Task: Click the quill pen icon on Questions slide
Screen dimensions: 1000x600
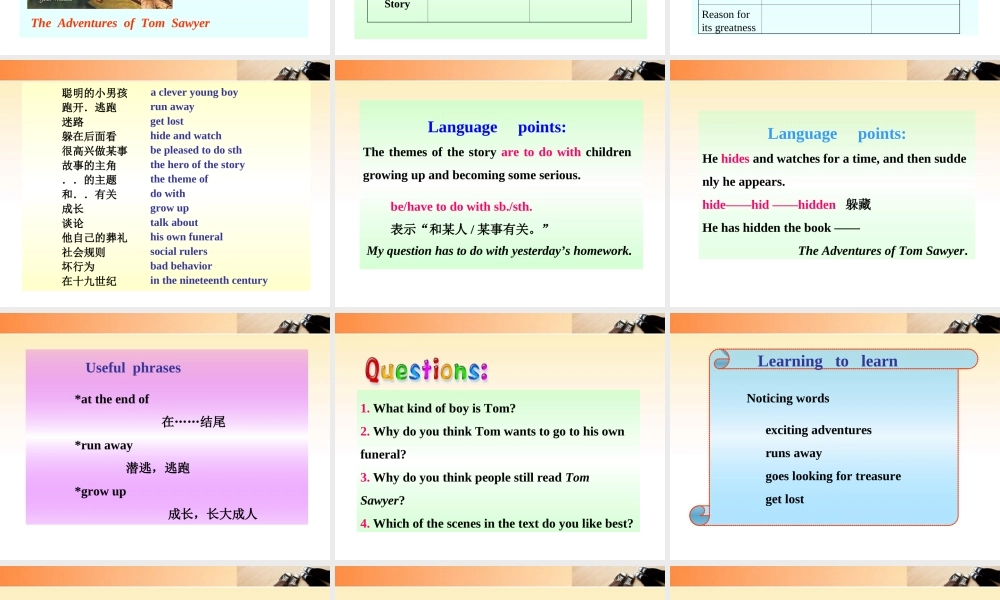Action: click(x=632, y=324)
